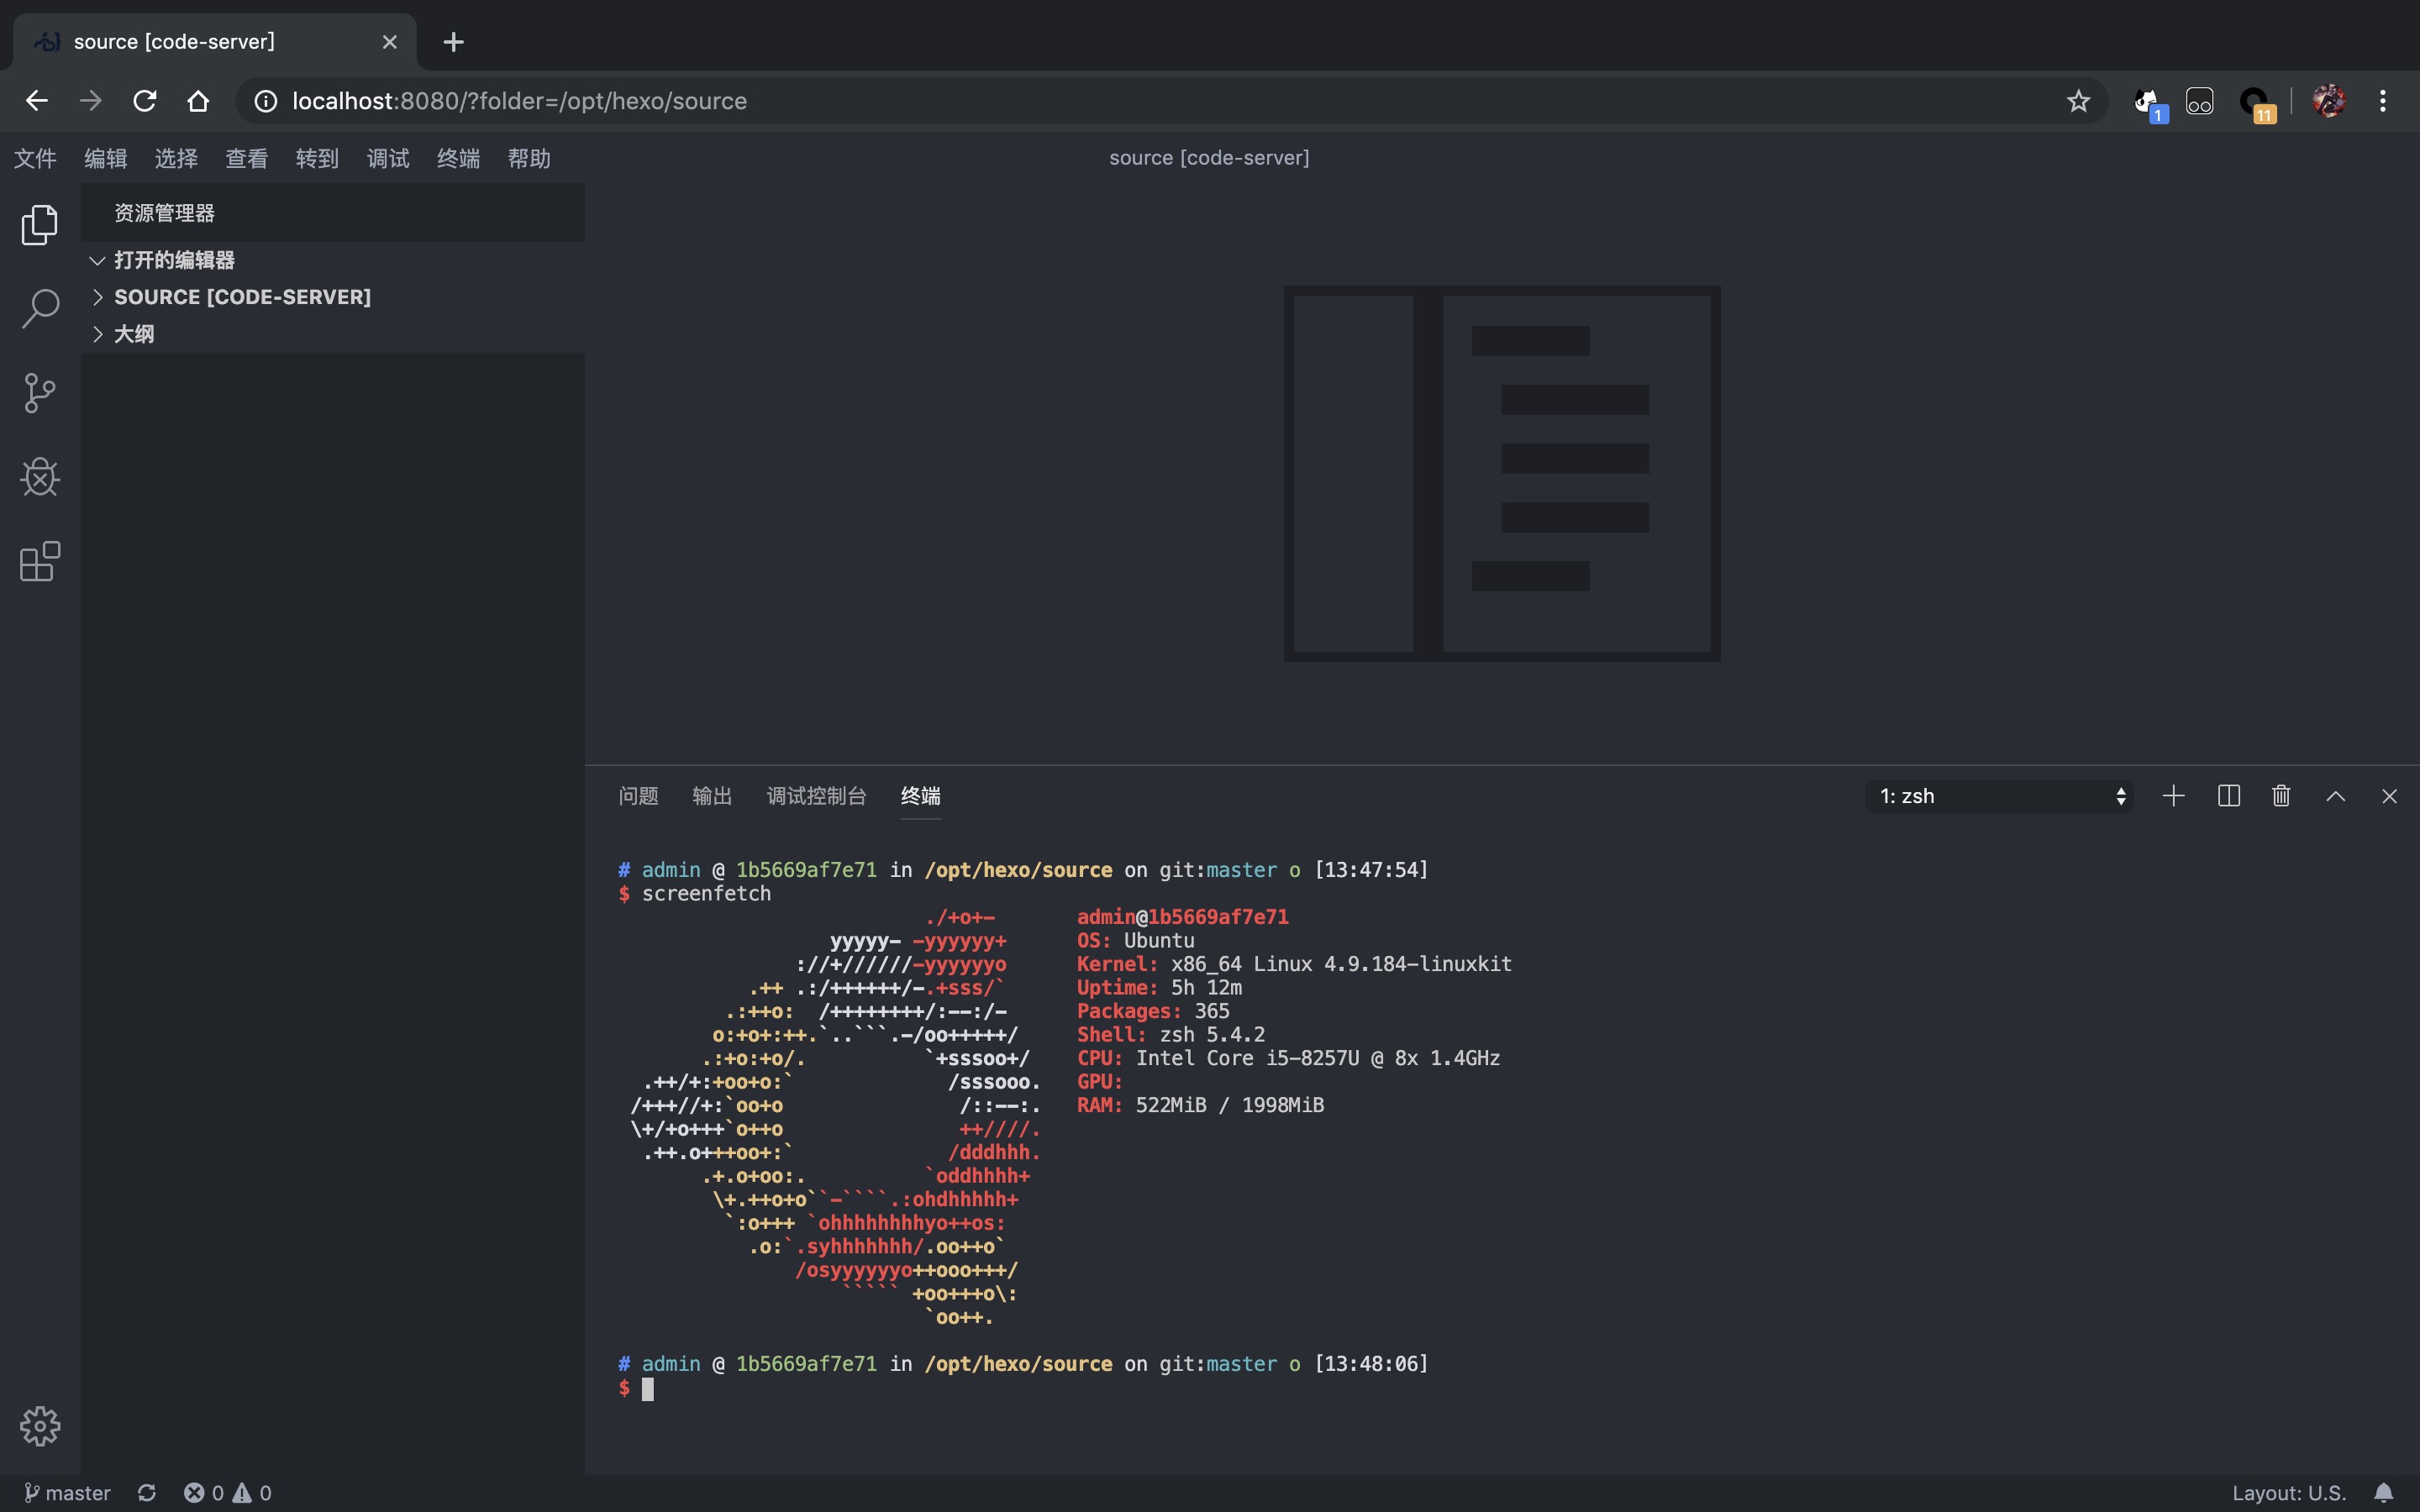Close the terminal panel
2420x1512 pixels.
(x=2389, y=796)
